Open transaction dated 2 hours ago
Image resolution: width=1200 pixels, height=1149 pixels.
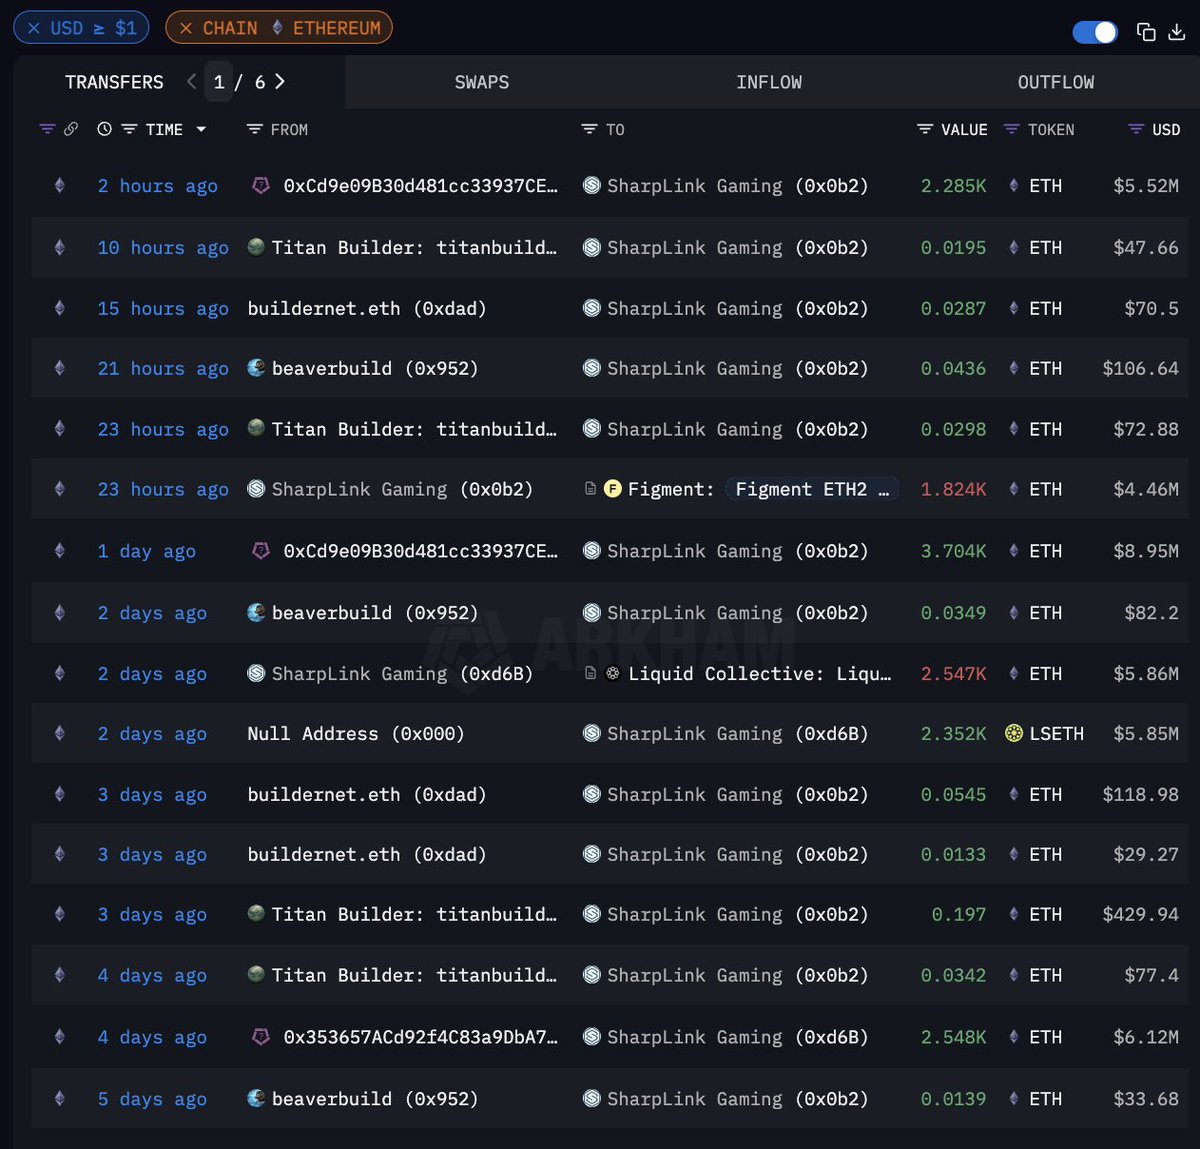157,186
